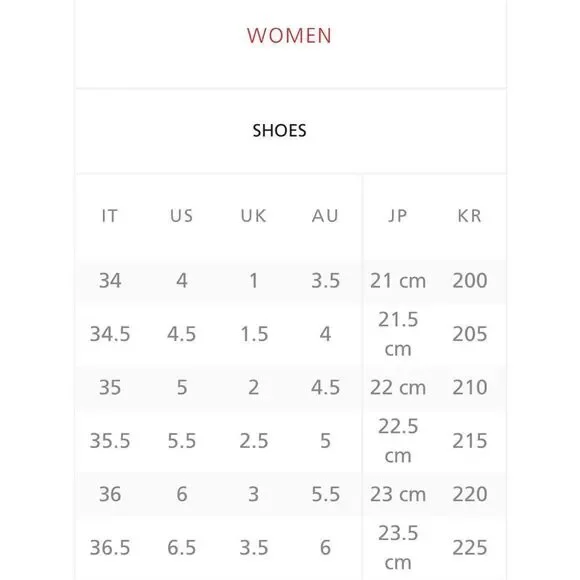Viewport: 580px width, 580px height.
Task: Click the US value 6.5
Action: 182,547
